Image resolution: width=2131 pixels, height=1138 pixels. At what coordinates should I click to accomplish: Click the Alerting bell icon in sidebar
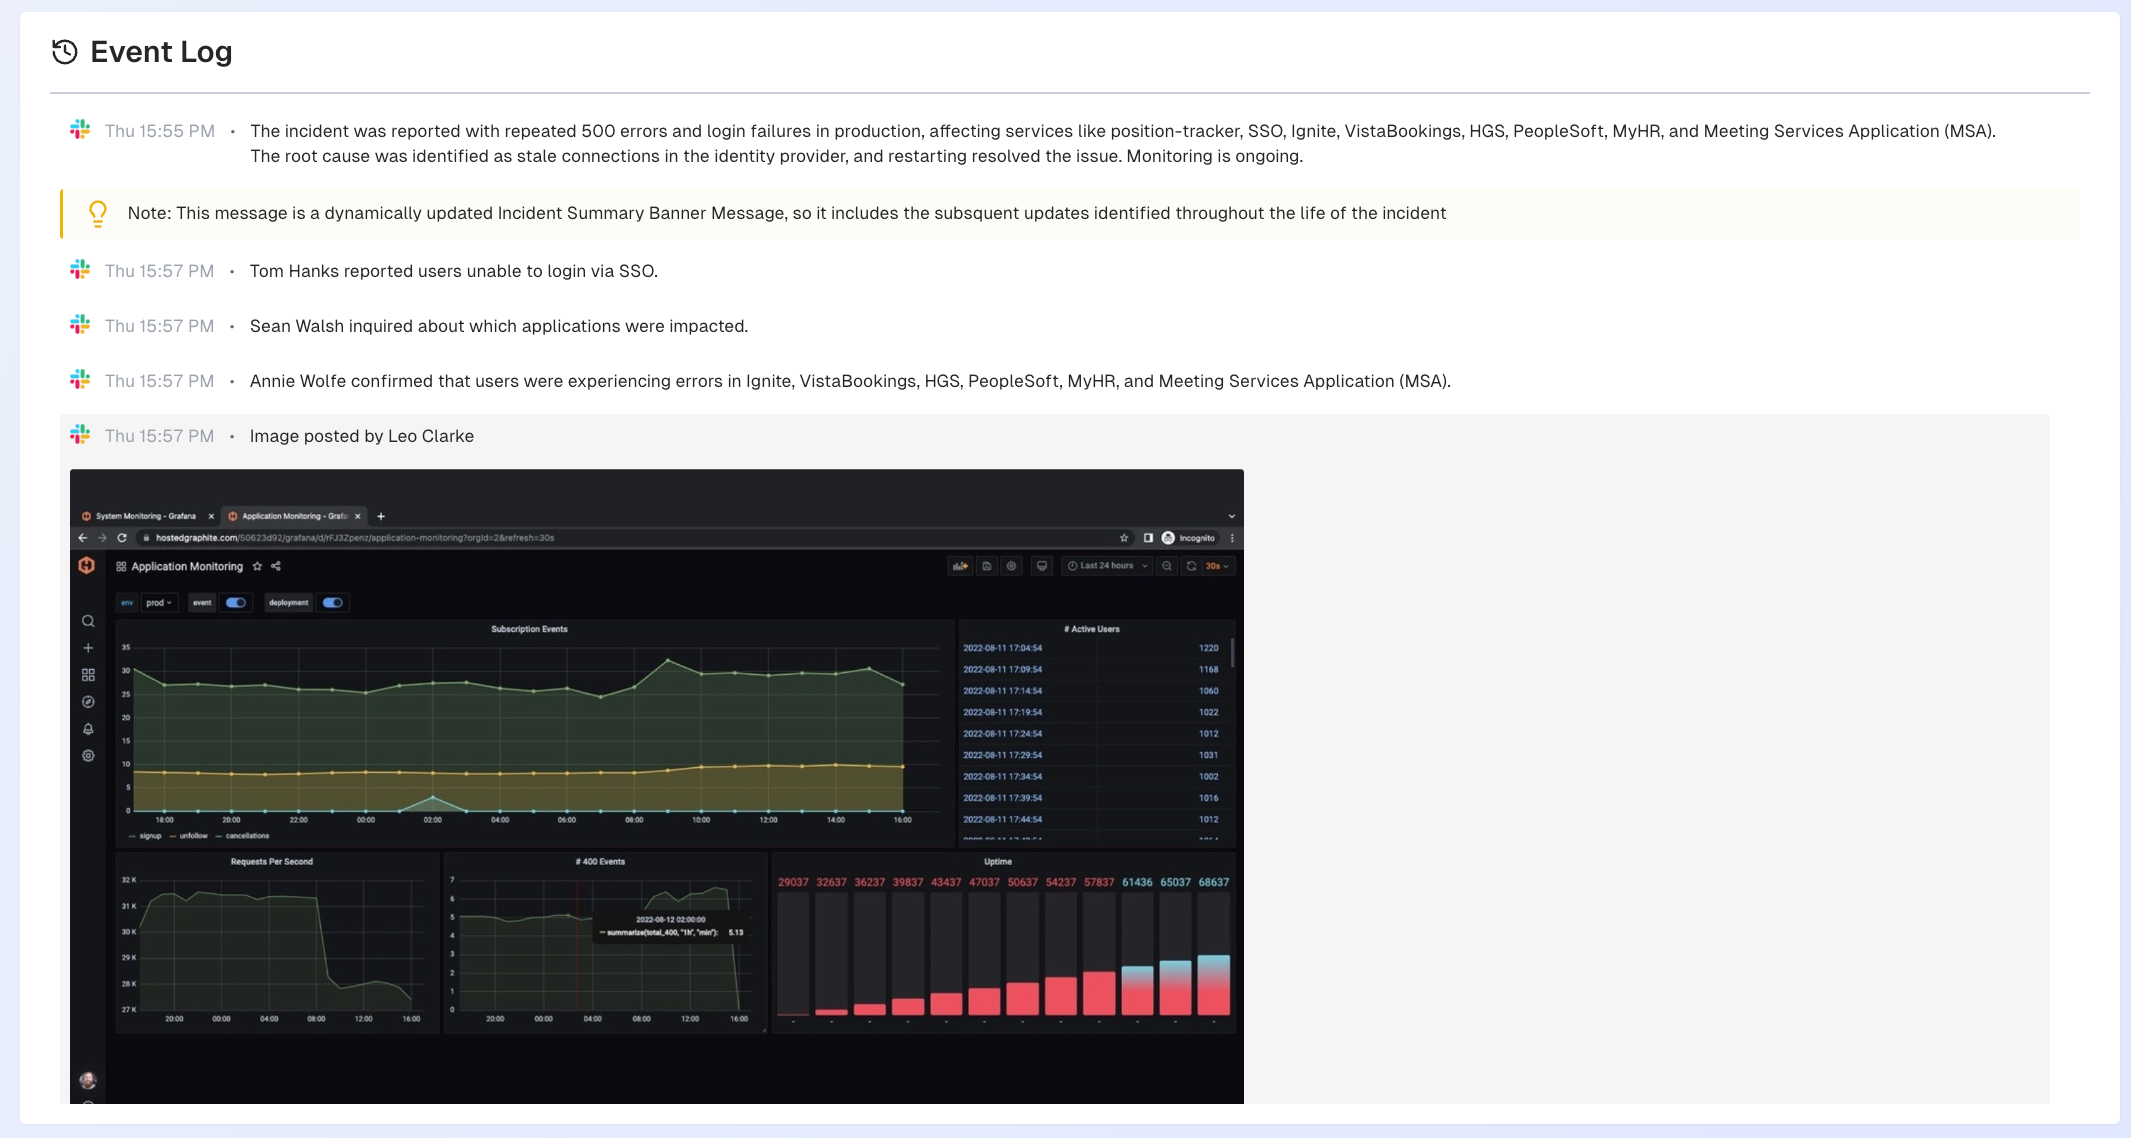pyautogui.click(x=88, y=729)
